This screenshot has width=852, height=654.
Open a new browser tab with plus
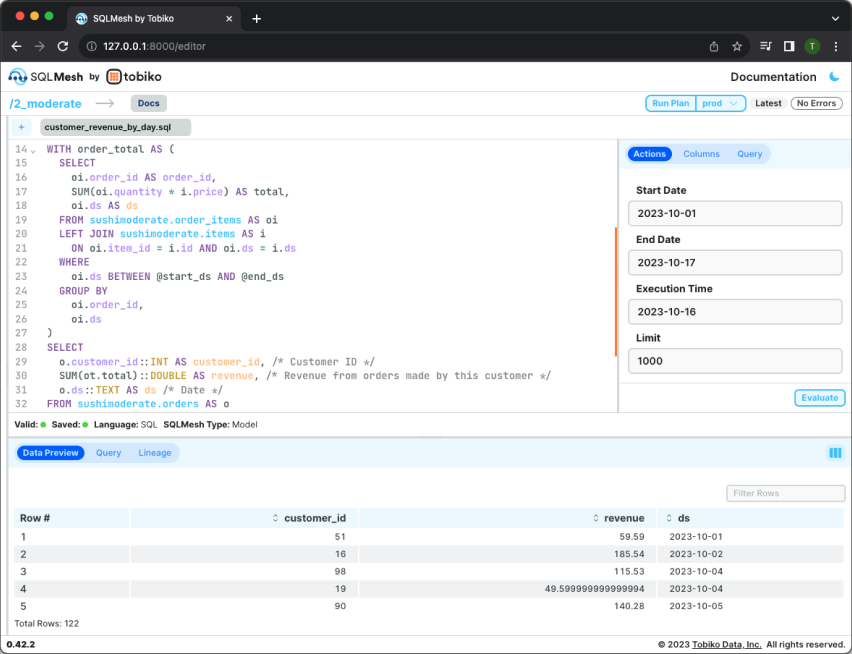[257, 18]
